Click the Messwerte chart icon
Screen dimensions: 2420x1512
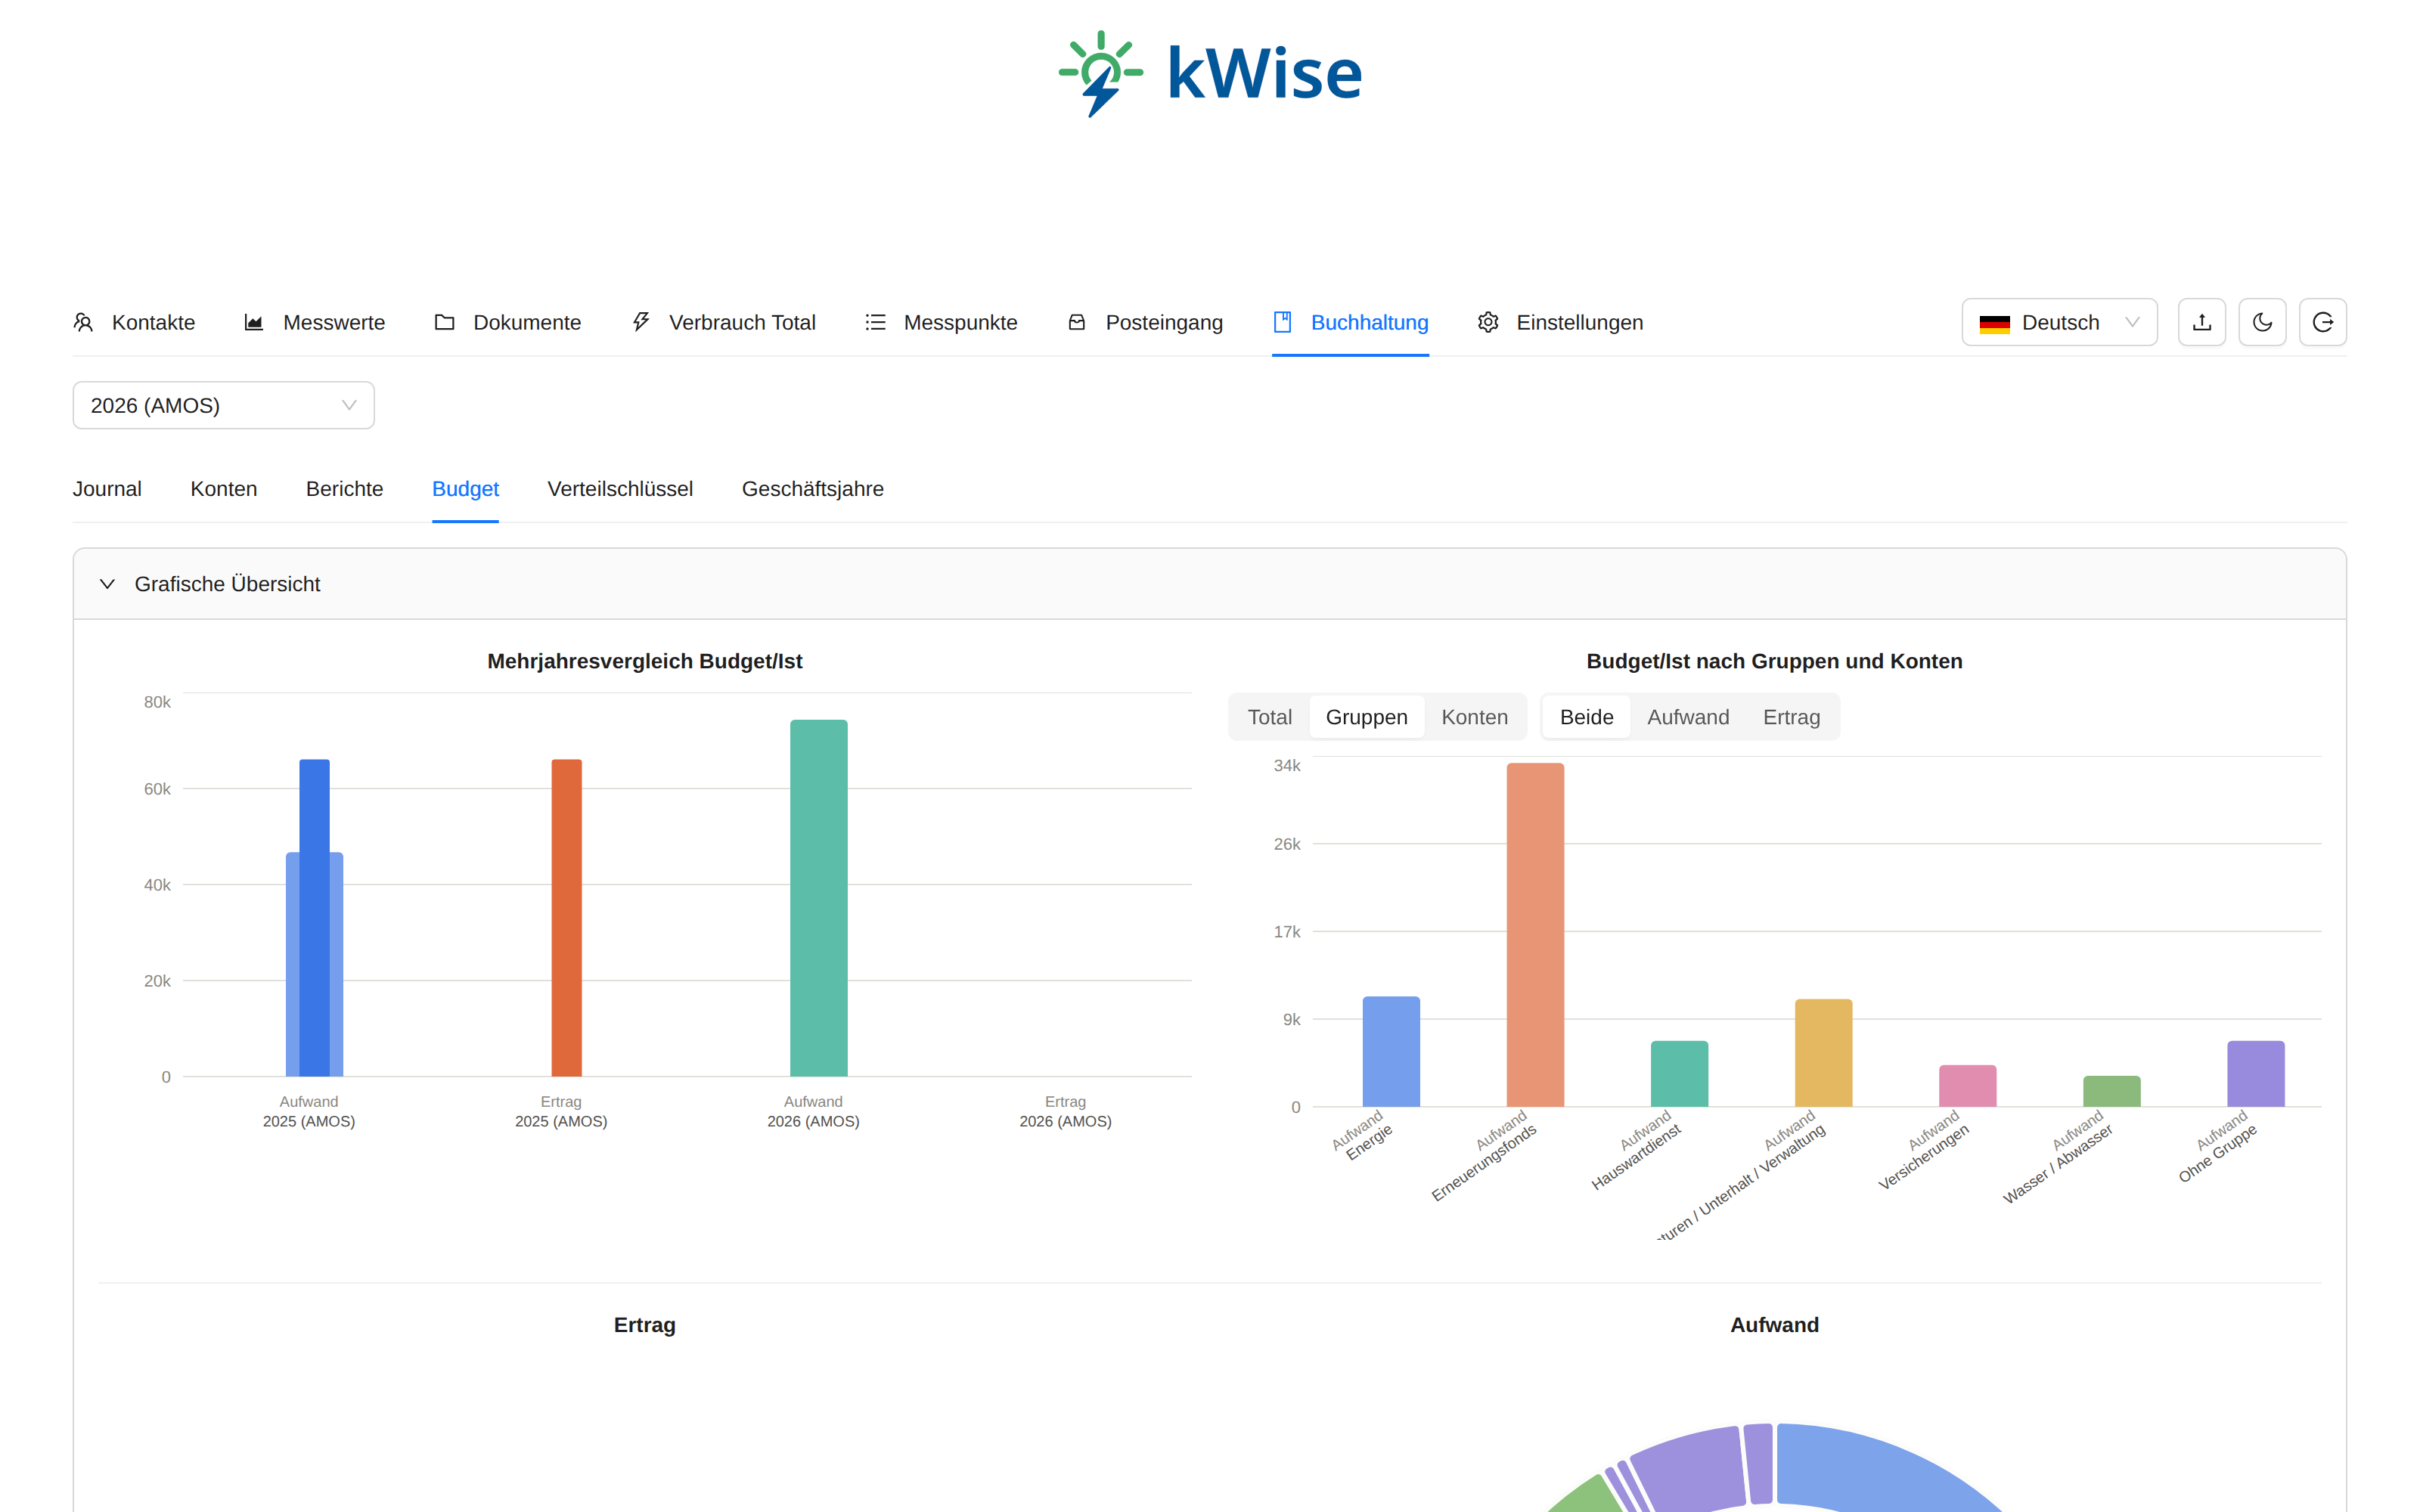coord(254,322)
